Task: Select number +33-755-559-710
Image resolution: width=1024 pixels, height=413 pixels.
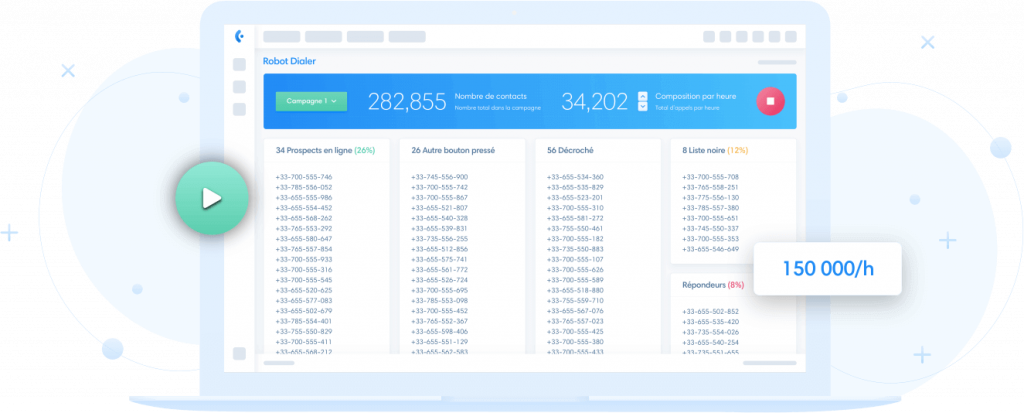Action: click(575, 301)
